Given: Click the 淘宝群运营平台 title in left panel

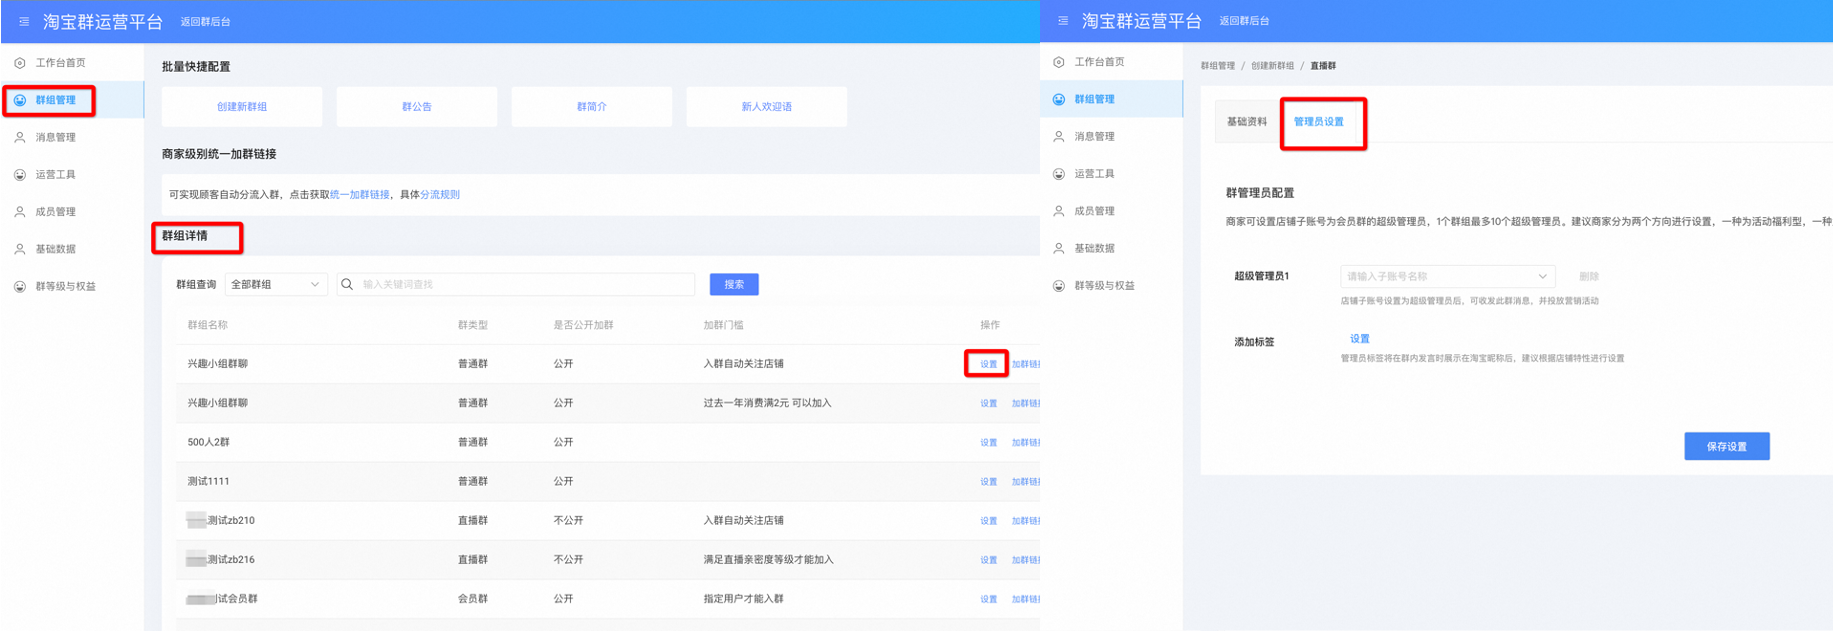Looking at the screenshot, I should (x=103, y=22).
